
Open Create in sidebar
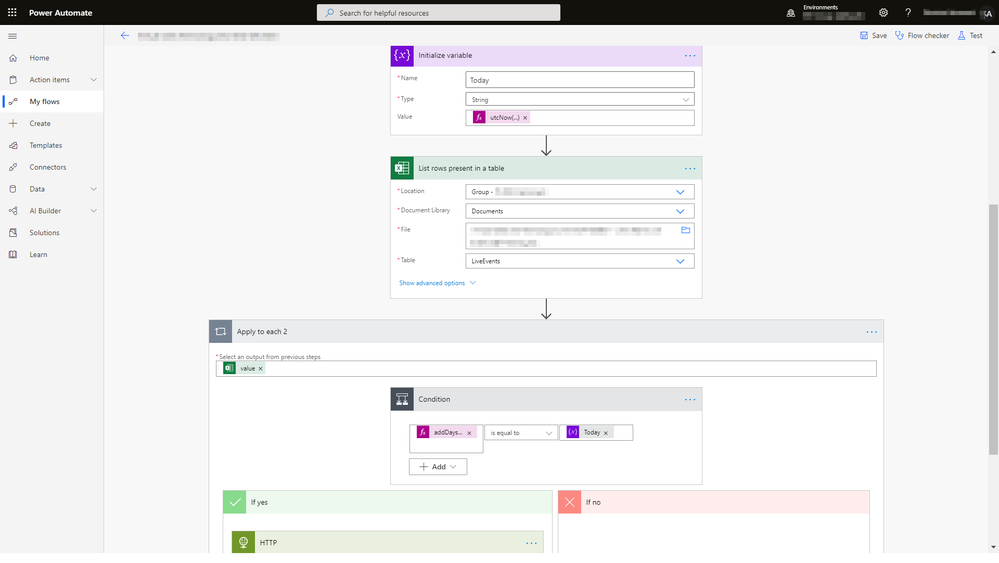click(40, 124)
